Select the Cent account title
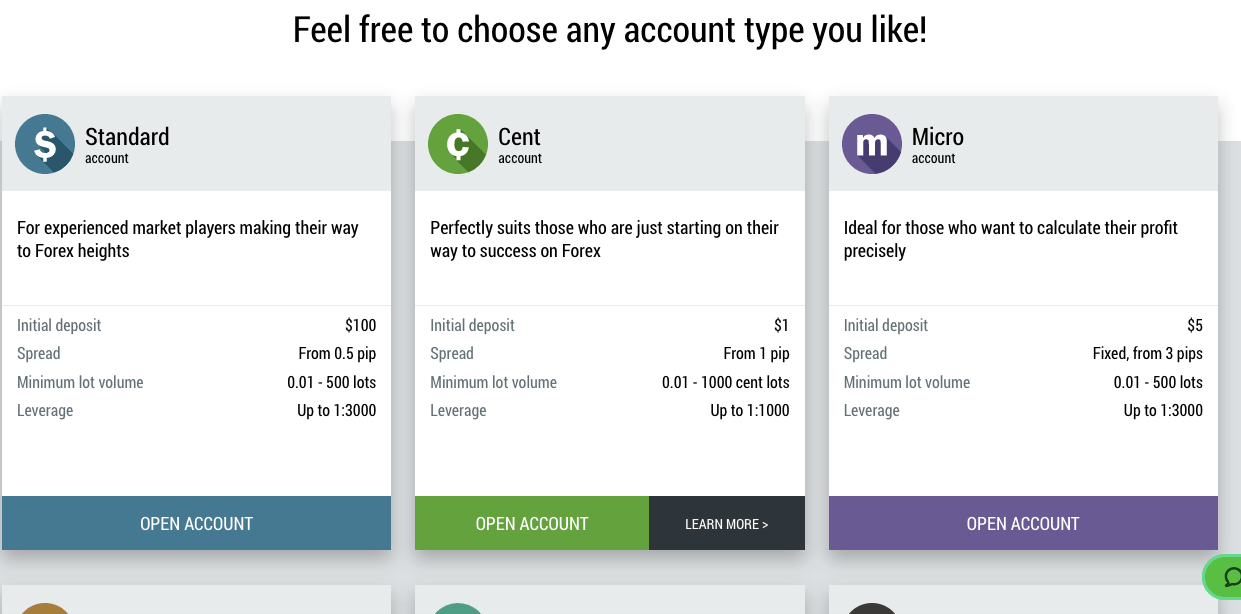The image size is (1241, 614). [x=519, y=137]
